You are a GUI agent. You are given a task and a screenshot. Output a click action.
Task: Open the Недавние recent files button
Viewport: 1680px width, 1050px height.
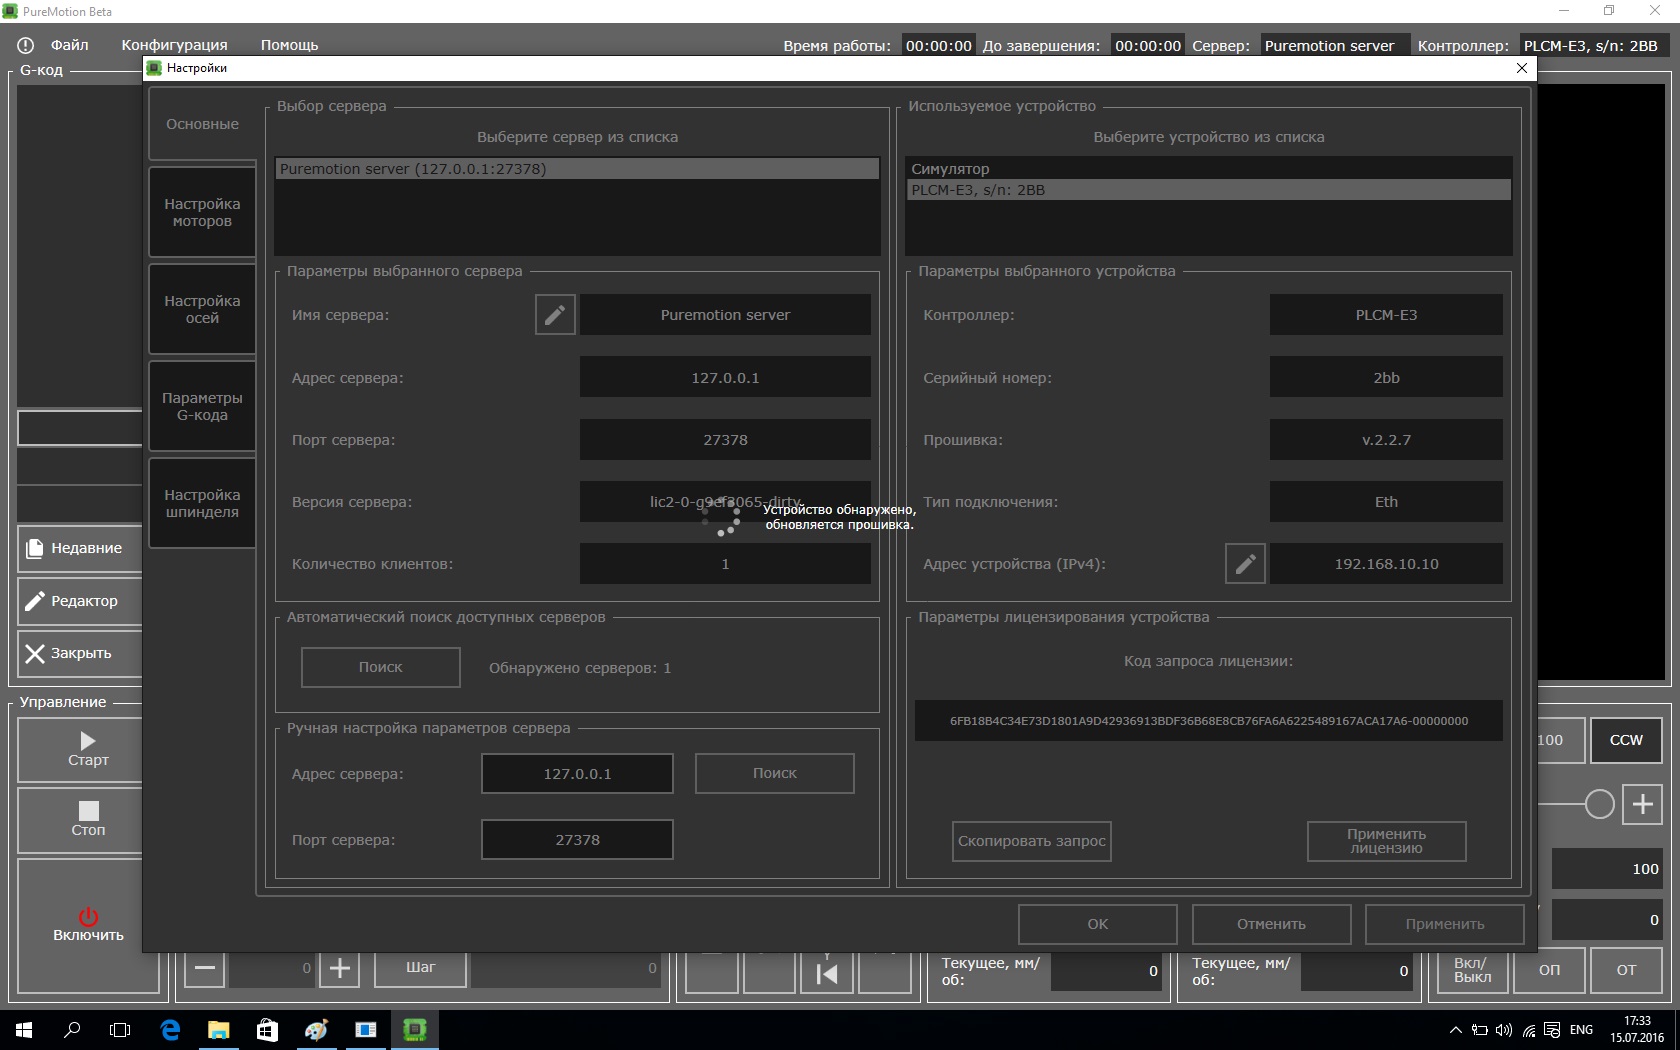pos(80,548)
